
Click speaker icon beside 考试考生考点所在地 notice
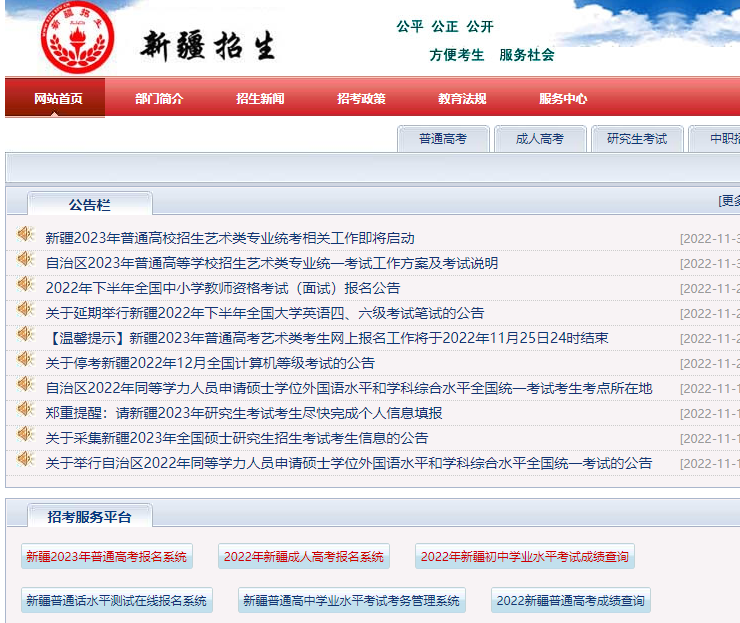(25, 384)
